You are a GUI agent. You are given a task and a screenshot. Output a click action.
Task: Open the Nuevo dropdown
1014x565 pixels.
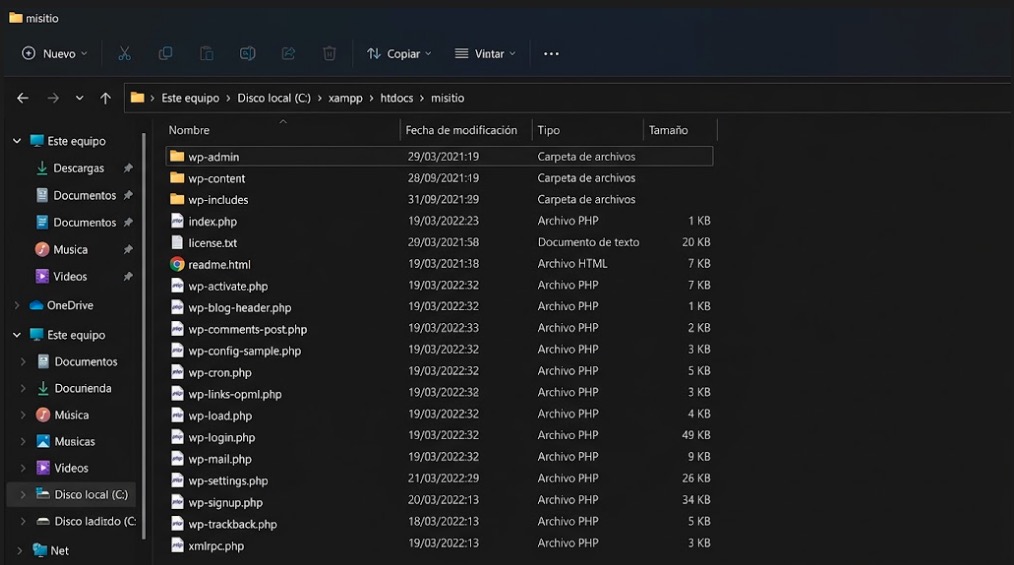[54, 54]
